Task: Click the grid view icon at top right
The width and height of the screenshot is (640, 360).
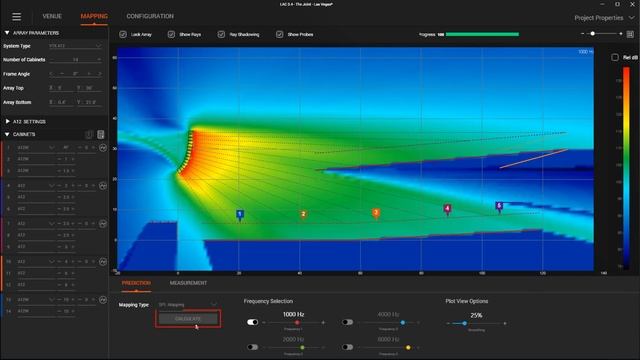Action: (630, 34)
